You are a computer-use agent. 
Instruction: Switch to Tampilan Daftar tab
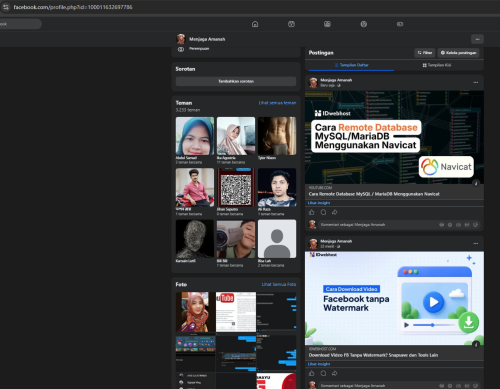pos(351,65)
